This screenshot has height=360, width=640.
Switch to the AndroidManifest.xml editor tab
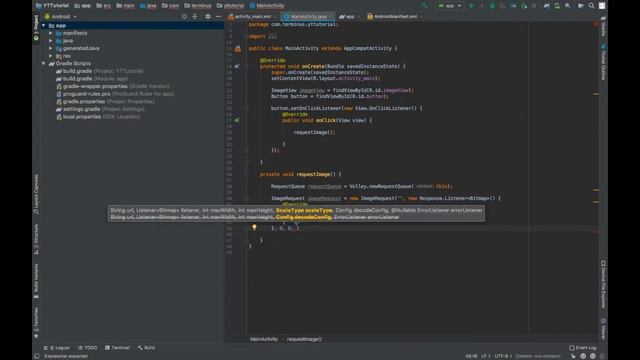pos(395,17)
